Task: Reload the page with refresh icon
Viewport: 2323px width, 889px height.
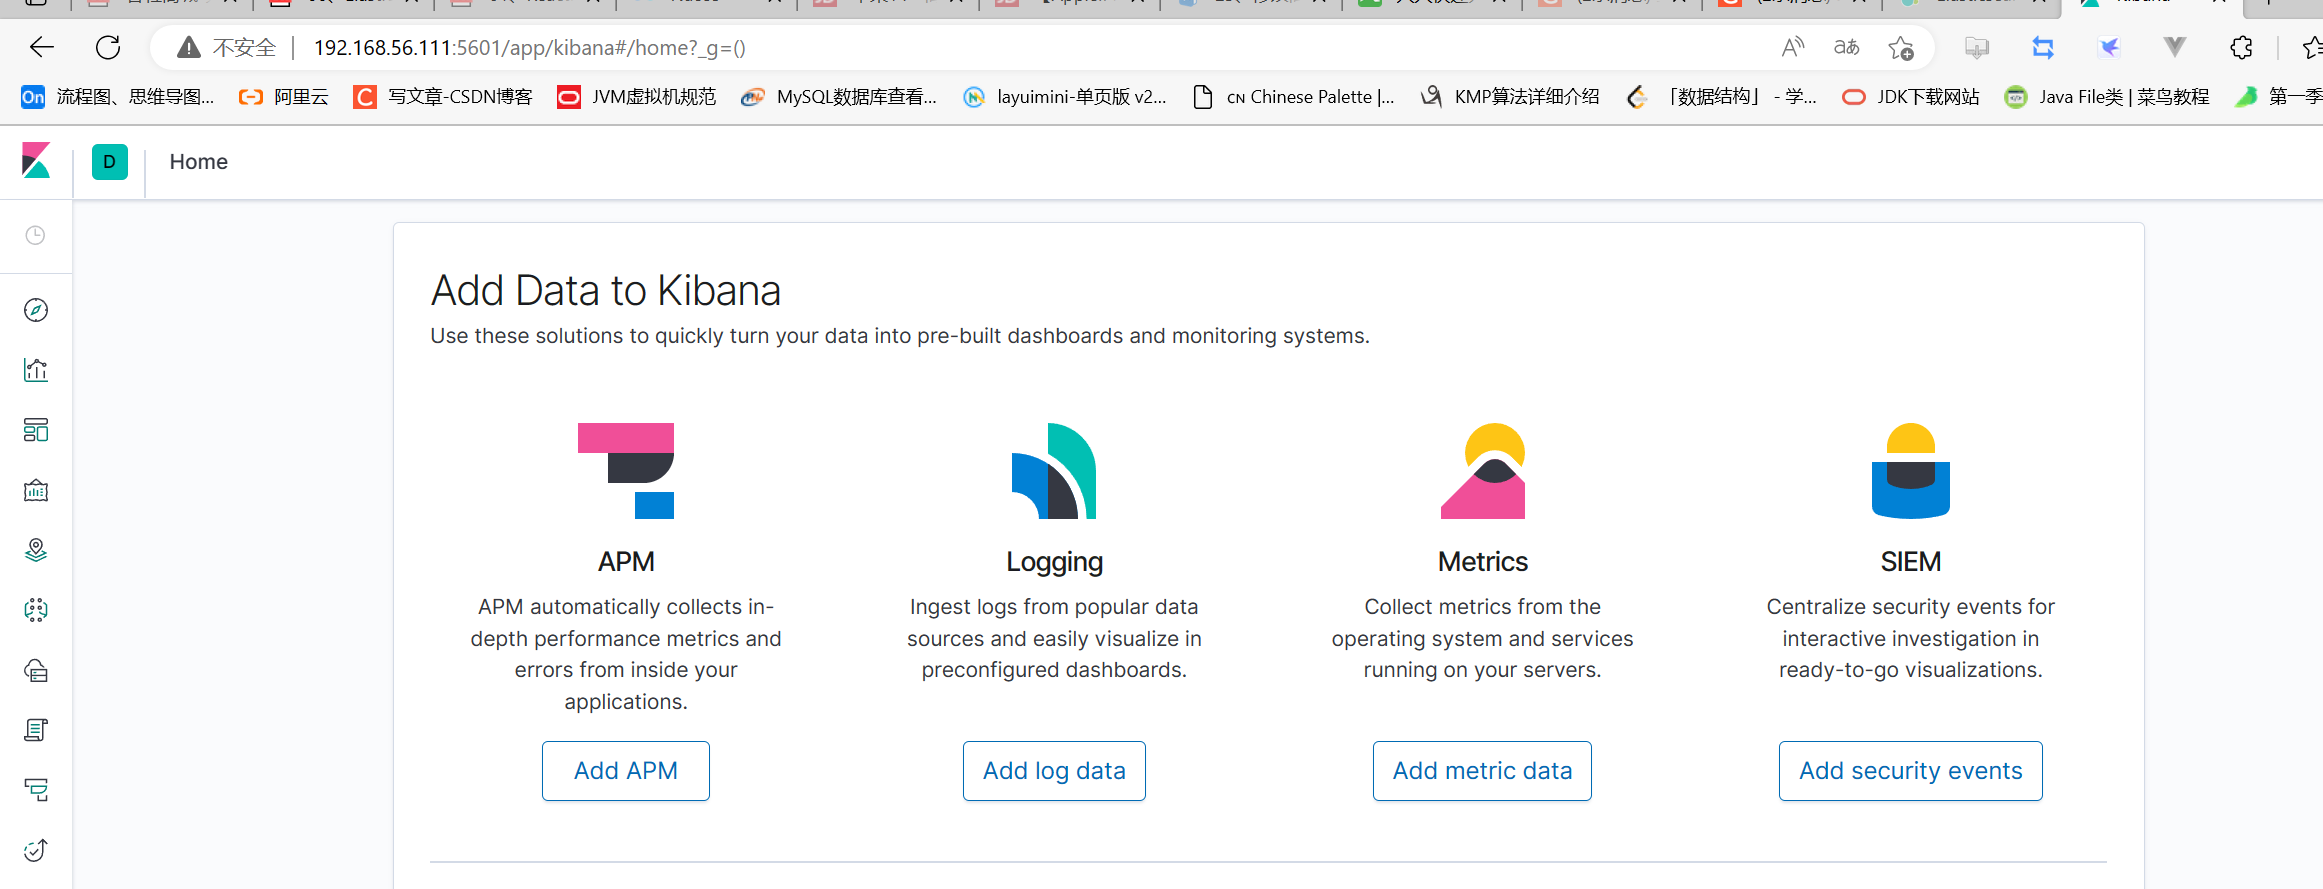Action: 108,47
